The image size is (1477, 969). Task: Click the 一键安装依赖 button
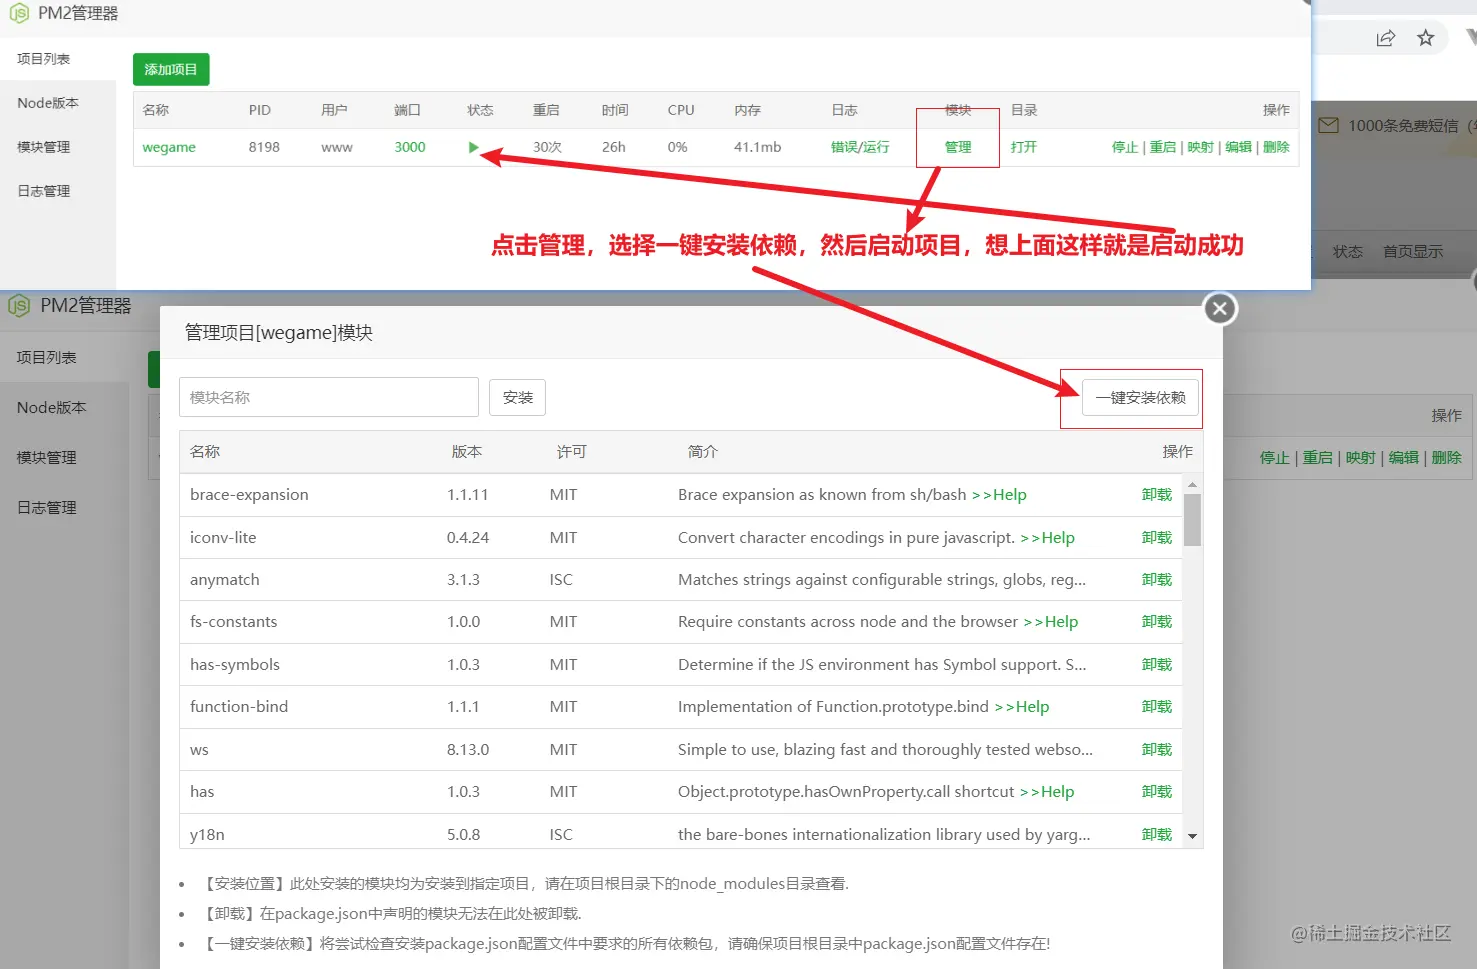[1141, 397]
